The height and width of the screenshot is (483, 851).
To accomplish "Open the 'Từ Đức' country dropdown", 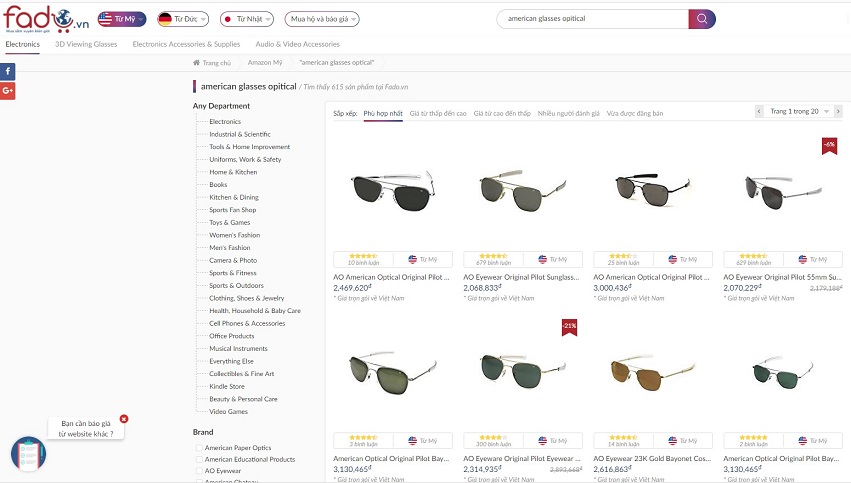I will pyautogui.click(x=183, y=19).
